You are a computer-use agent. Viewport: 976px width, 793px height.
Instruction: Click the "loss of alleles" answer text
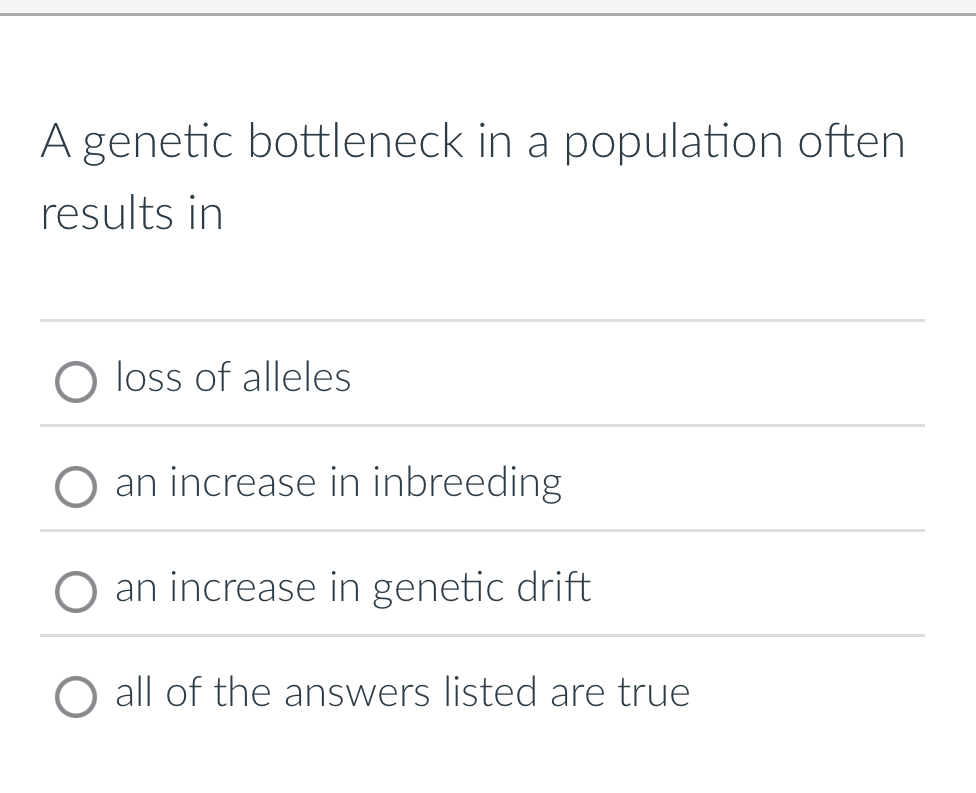232,378
